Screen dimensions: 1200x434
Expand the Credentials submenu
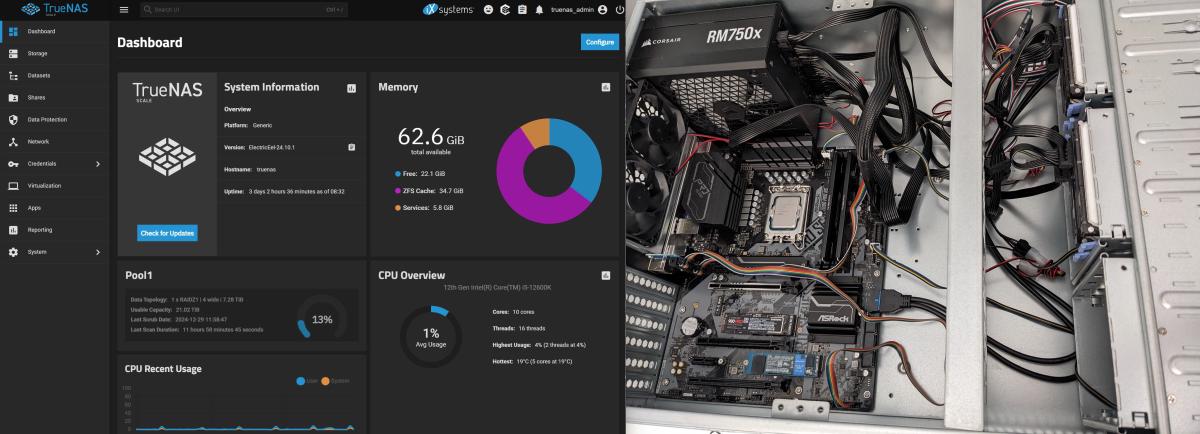[x=97, y=163]
